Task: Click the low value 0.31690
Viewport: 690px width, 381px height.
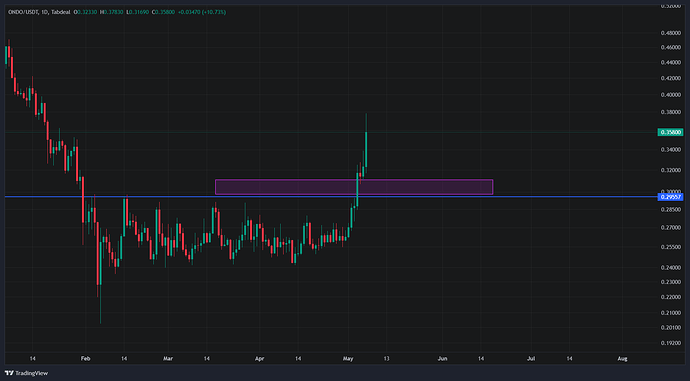Action: tap(139, 12)
